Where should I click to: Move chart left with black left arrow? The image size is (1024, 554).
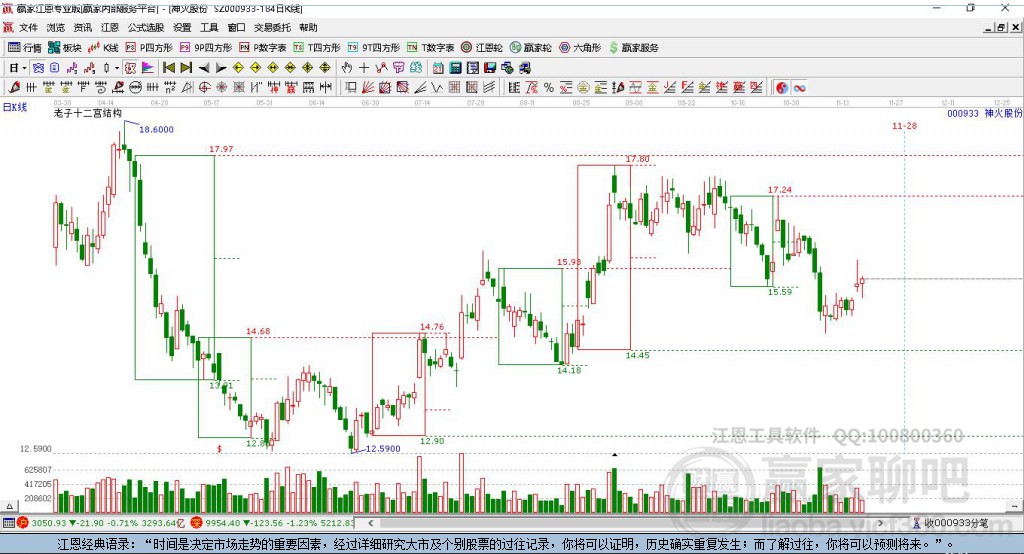coord(204,68)
